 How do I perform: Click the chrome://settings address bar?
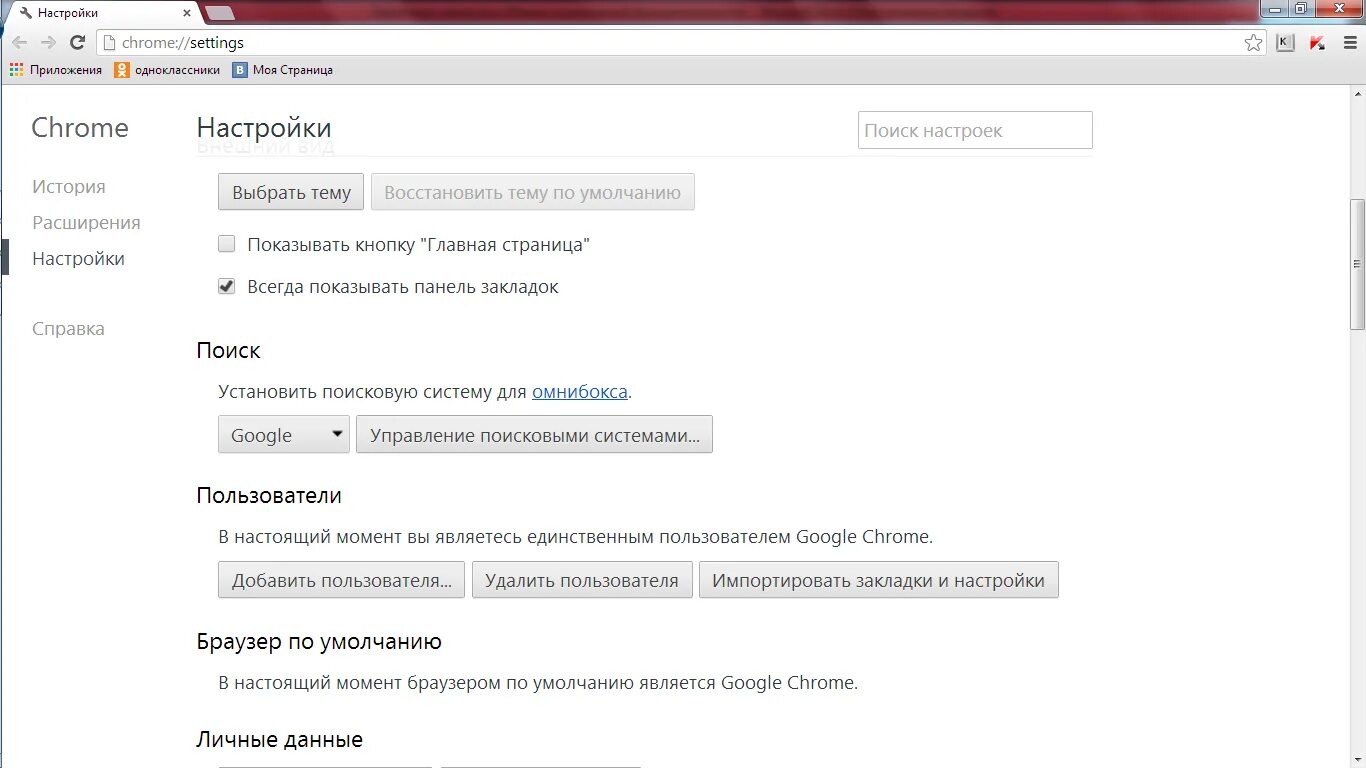670,43
